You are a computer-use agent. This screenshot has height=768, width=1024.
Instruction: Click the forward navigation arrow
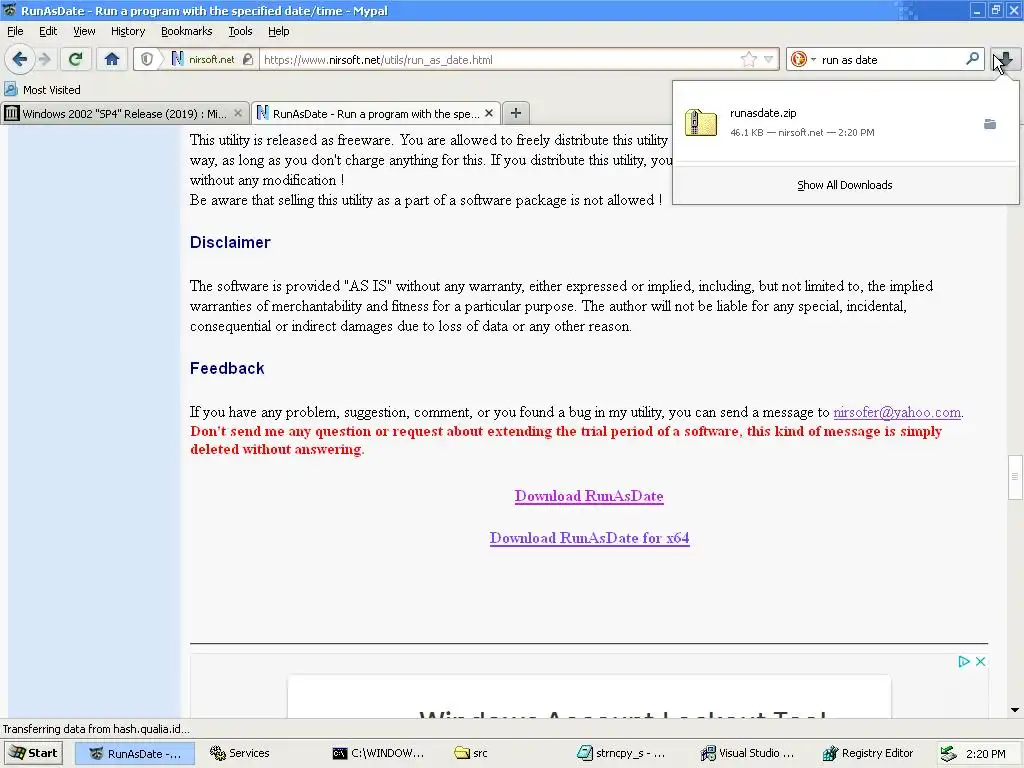45,59
